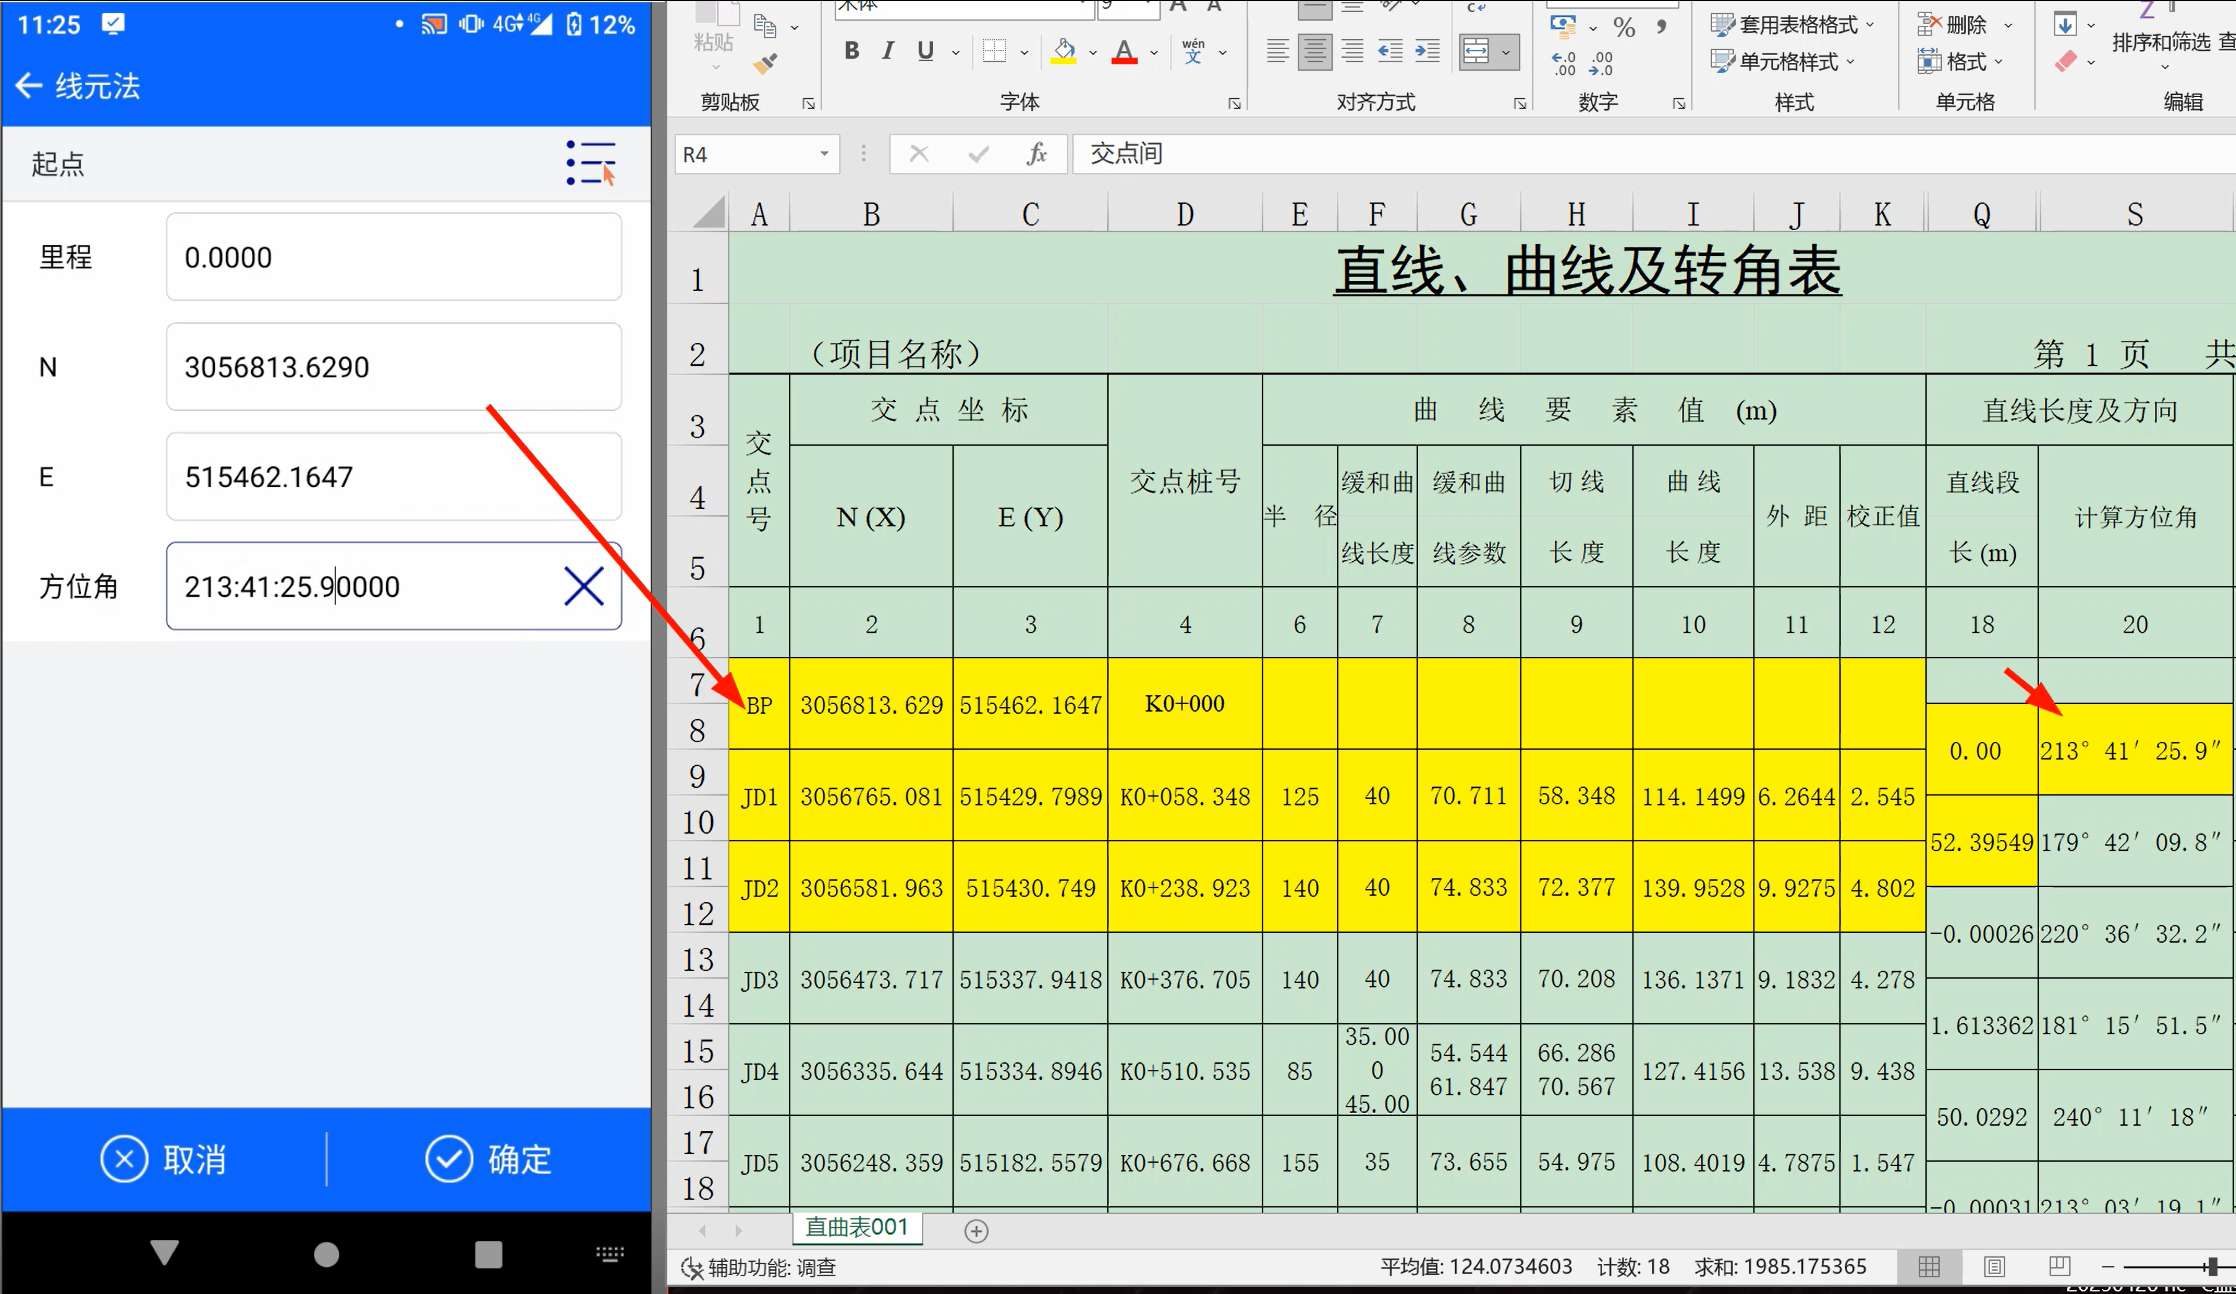Click the formula bar showing 交点间
The width and height of the screenshot is (2236, 1294).
1653,154
